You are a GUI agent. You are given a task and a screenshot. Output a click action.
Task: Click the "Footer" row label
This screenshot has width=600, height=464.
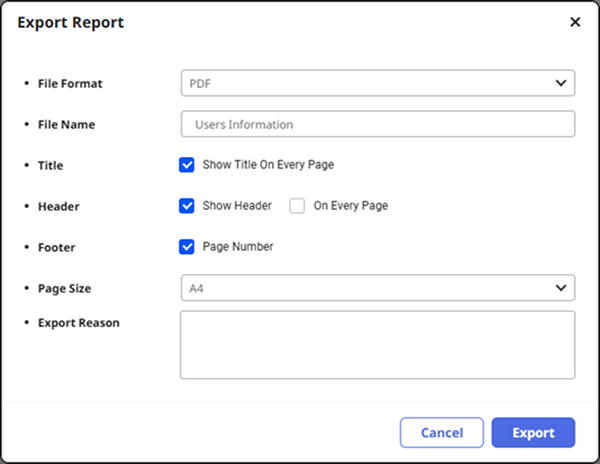(57, 247)
